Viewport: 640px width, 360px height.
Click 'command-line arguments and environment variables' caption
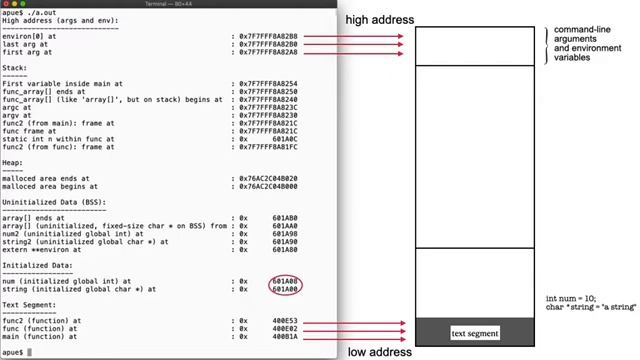point(587,43)
